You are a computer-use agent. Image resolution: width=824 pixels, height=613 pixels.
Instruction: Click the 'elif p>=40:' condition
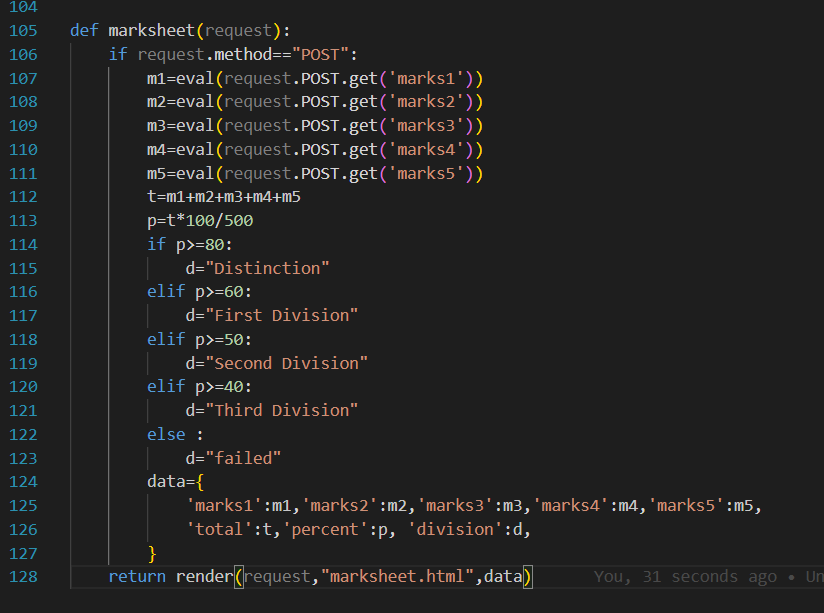[199, 387]
